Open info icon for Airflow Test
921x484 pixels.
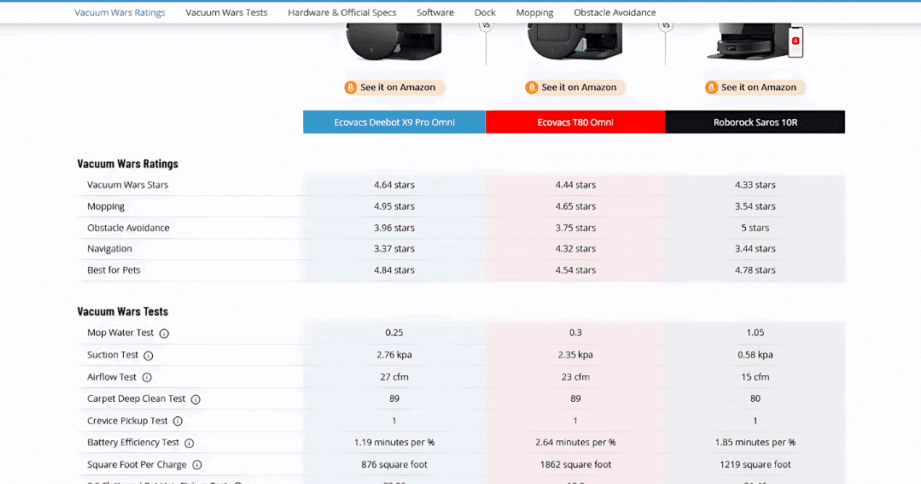coord(147,378)
